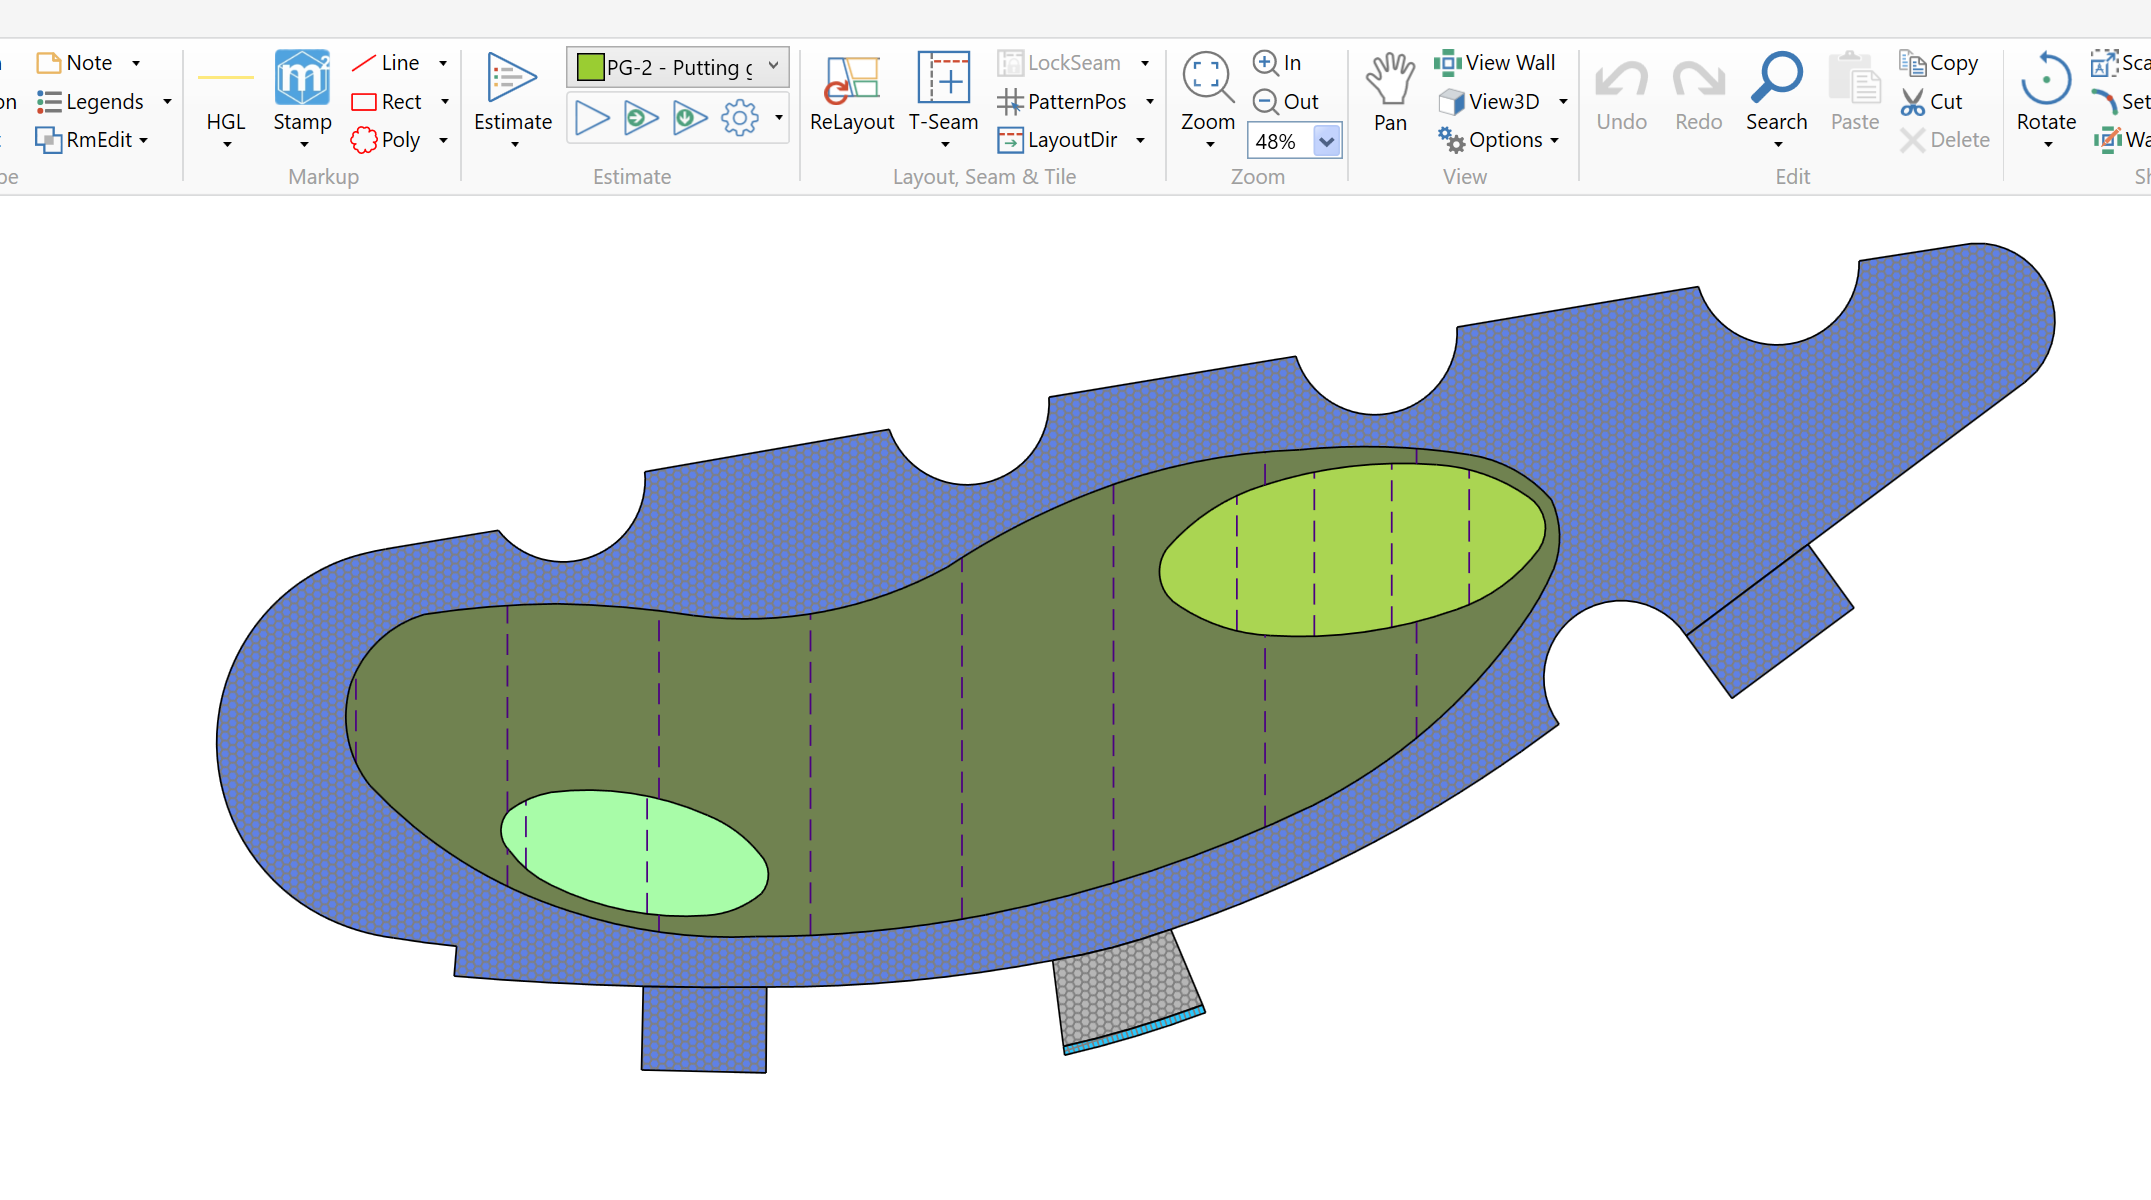Click the Rotate icon

point(2045,79)
